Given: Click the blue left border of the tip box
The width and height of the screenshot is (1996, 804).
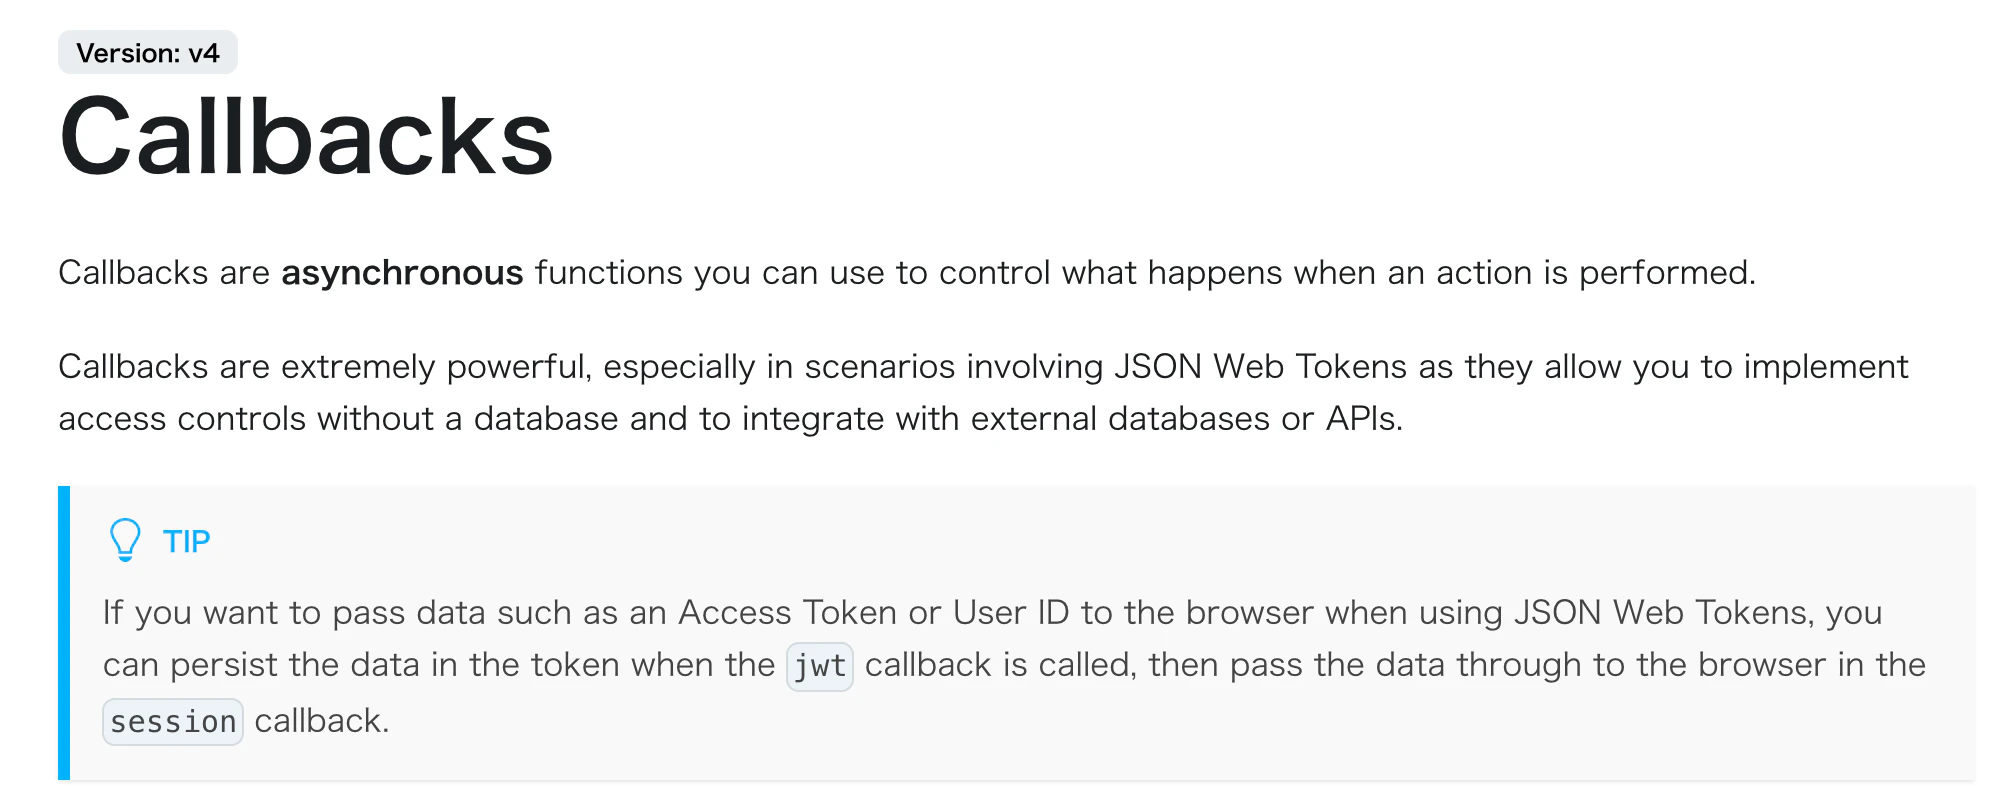Looking at the screenshot, I should click(64, 633).
